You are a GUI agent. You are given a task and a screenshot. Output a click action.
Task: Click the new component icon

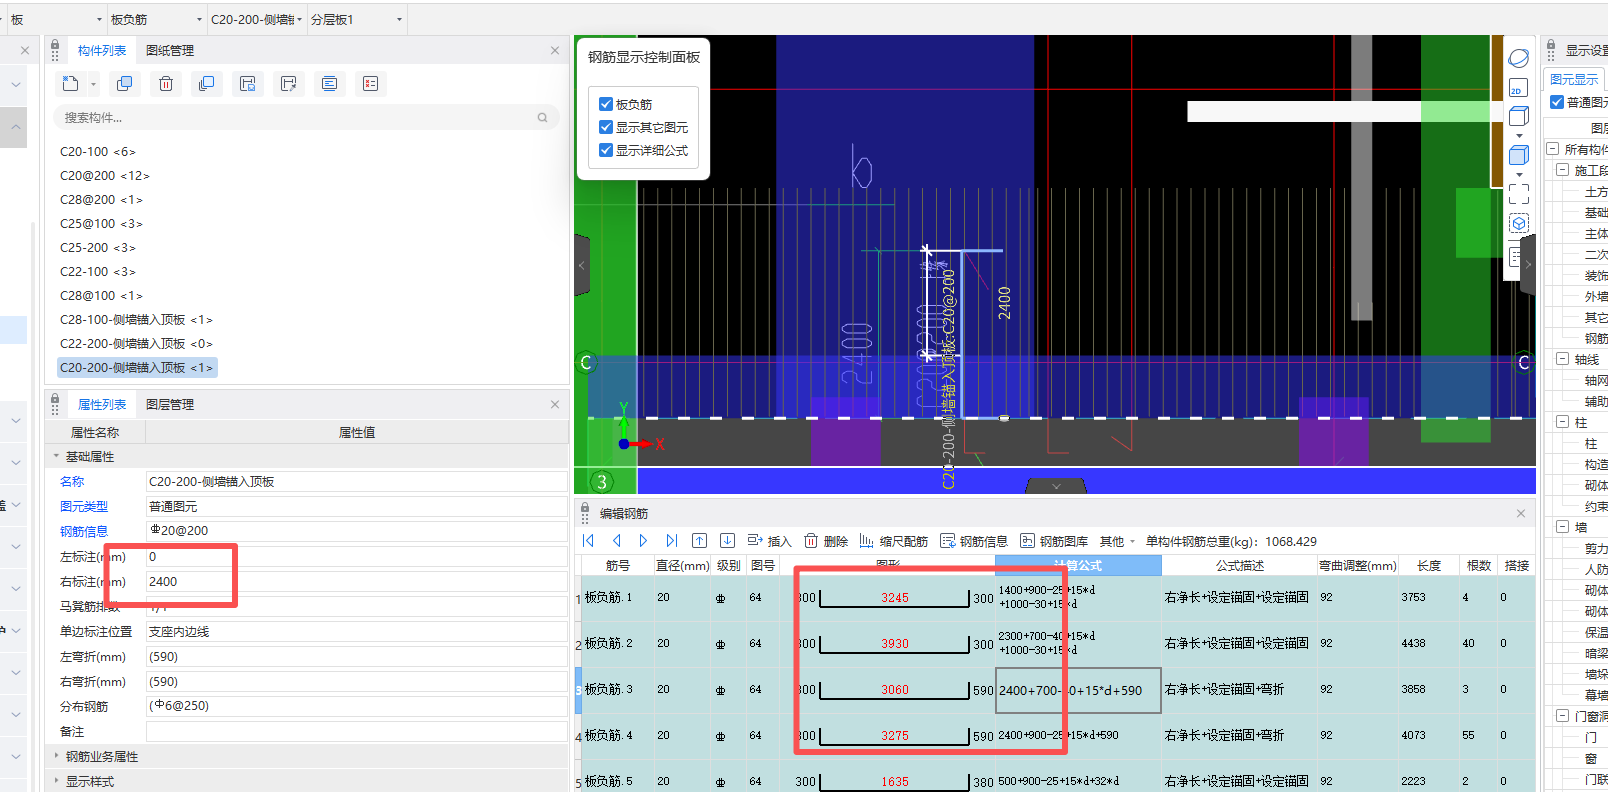71,84
